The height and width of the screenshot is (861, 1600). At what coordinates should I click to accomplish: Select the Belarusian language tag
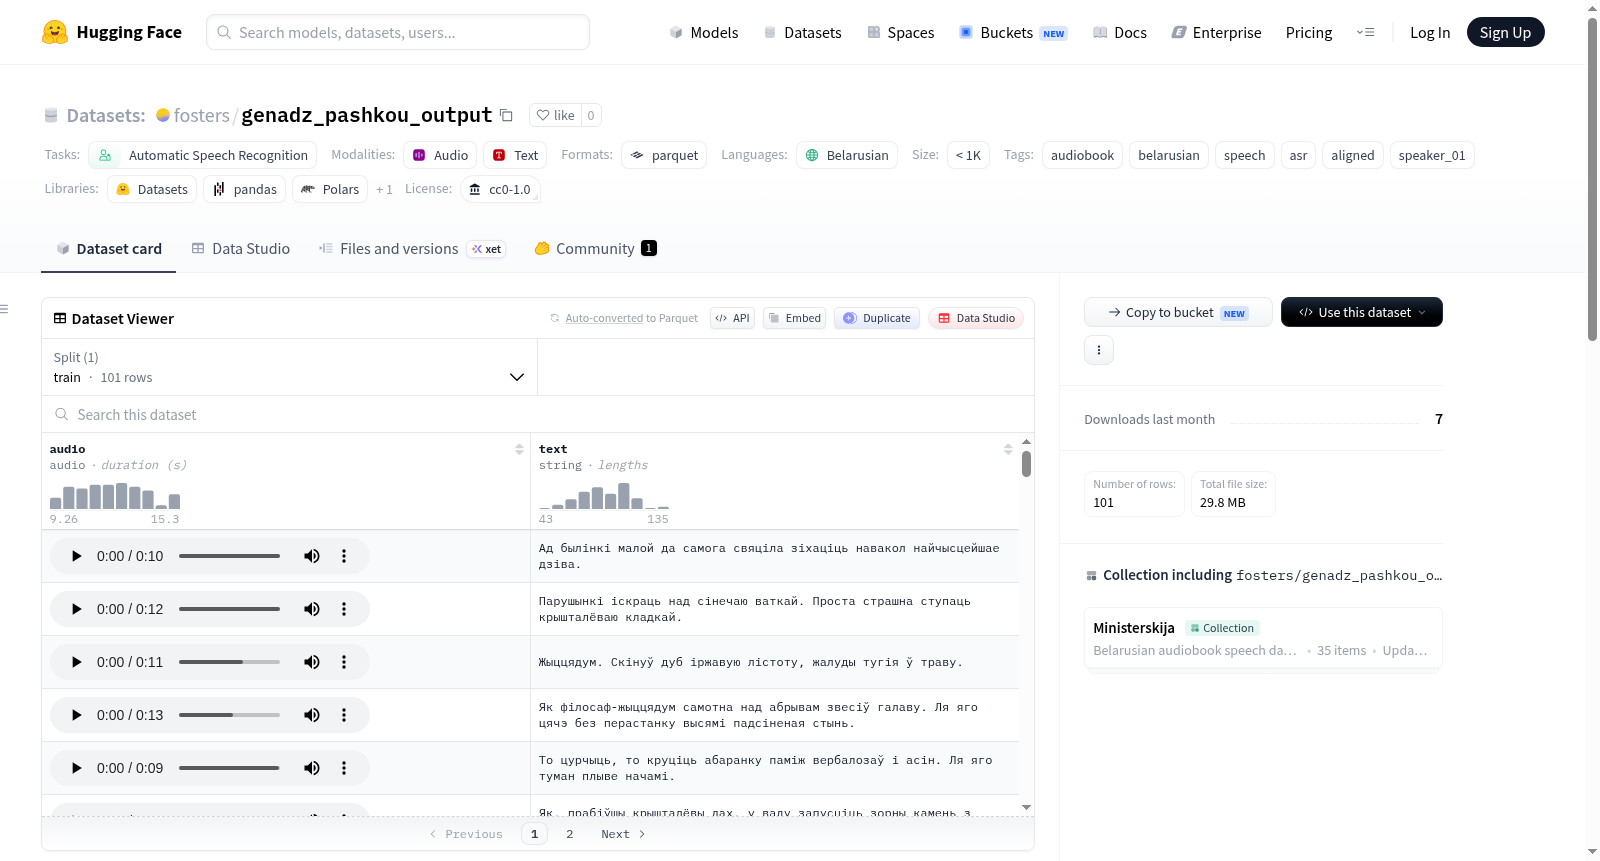[846, 155]
